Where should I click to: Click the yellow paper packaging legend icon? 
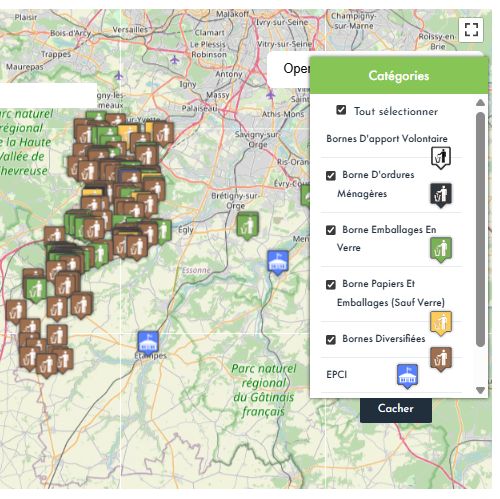[441, 323]
